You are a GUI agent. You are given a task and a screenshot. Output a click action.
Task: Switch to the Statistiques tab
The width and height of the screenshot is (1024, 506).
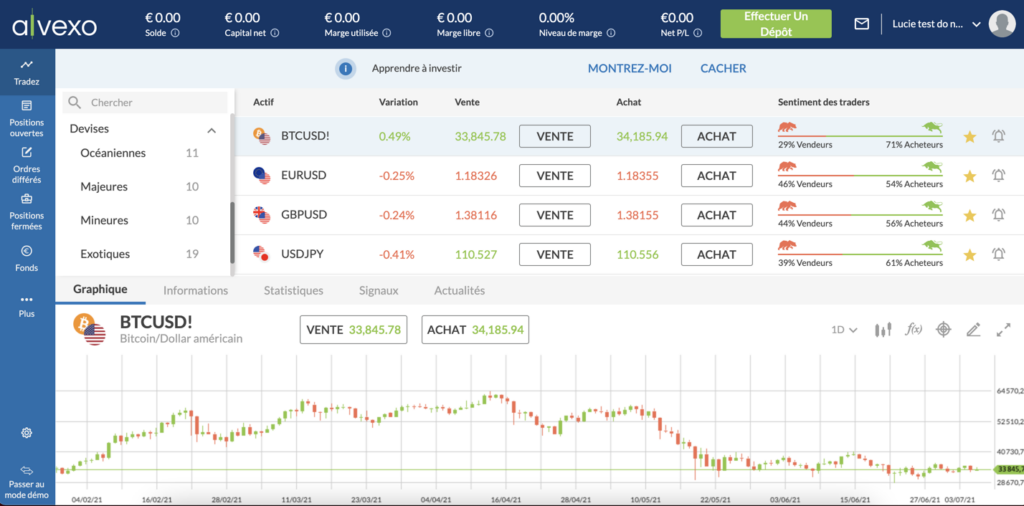click(x=293, y=291)
